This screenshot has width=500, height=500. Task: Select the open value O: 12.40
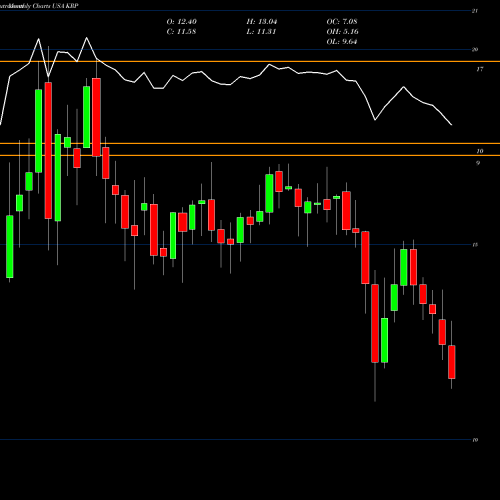pyautogui.click(x=181, y=22)
